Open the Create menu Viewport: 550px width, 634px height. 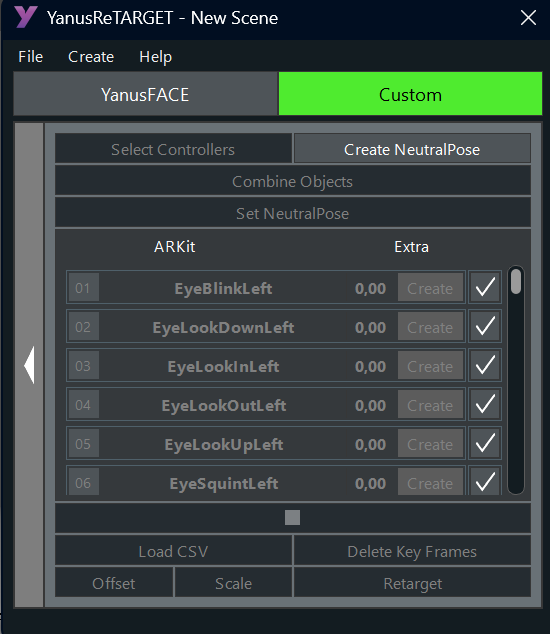pyautogui.click(x=91, y=57)
